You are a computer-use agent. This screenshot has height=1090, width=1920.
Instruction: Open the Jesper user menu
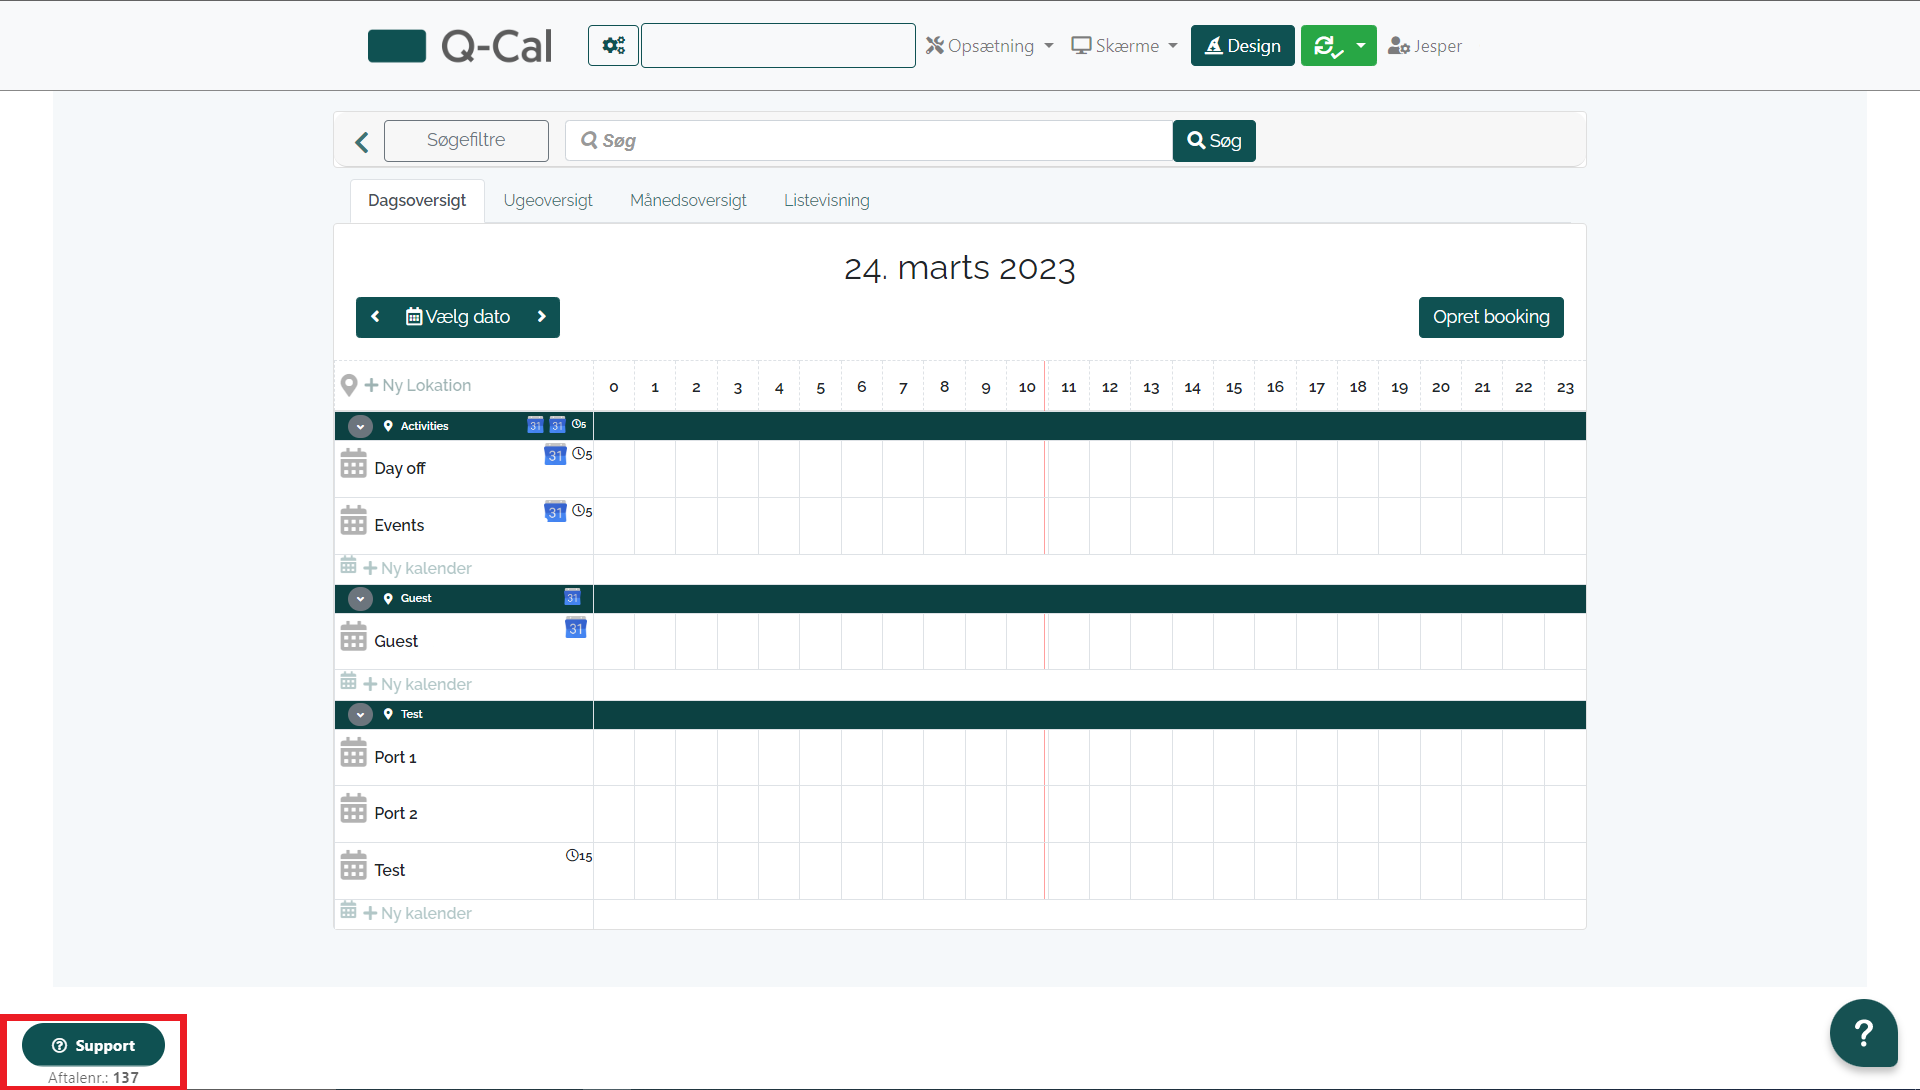1425,46
